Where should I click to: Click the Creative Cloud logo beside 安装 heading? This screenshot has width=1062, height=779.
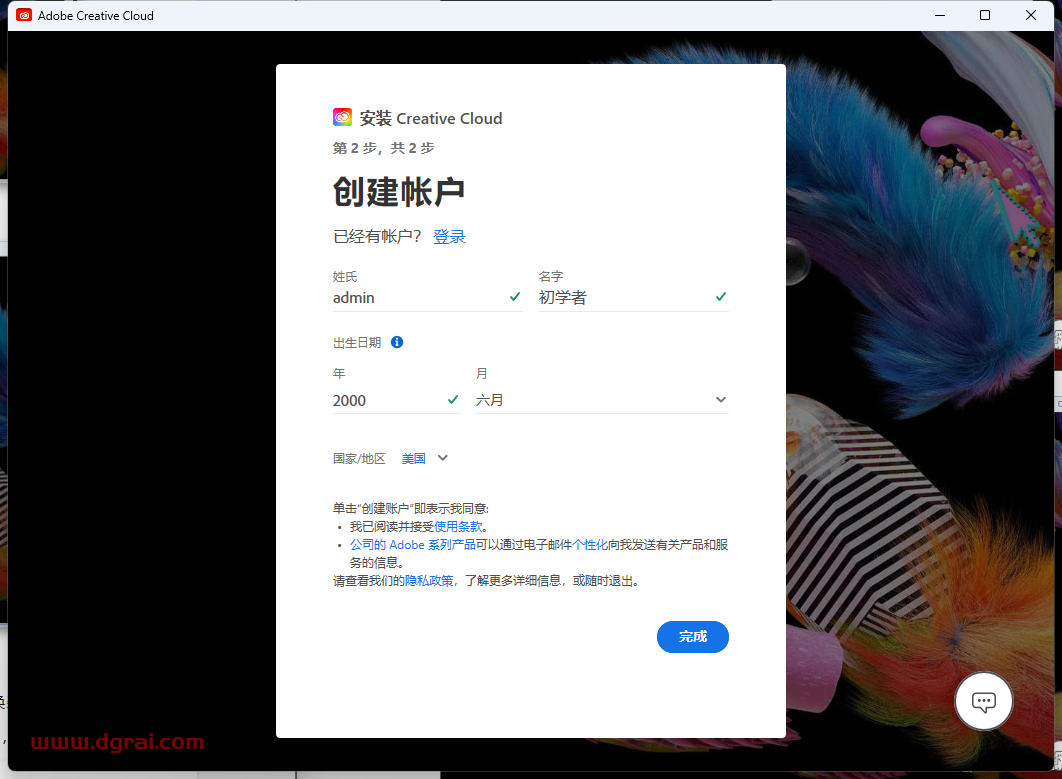point(342,117)
